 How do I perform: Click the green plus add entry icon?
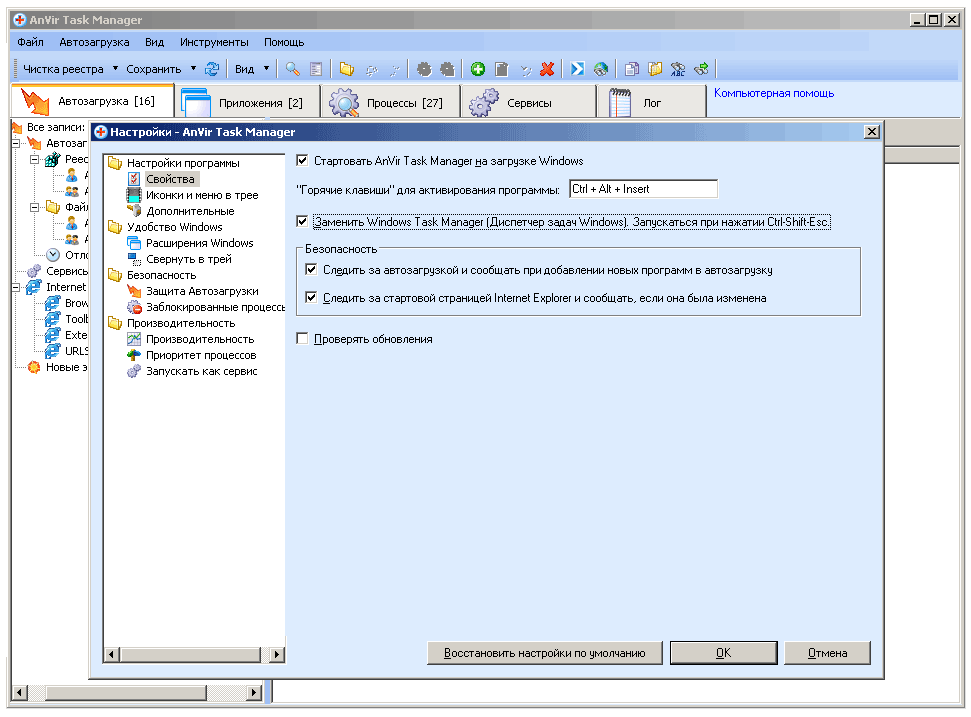[478, 69]
